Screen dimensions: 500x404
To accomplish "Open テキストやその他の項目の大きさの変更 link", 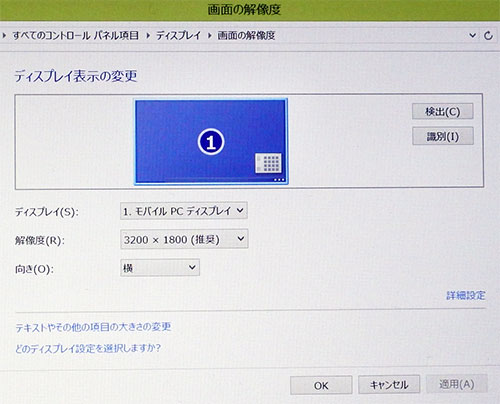I will coord(93,327).
